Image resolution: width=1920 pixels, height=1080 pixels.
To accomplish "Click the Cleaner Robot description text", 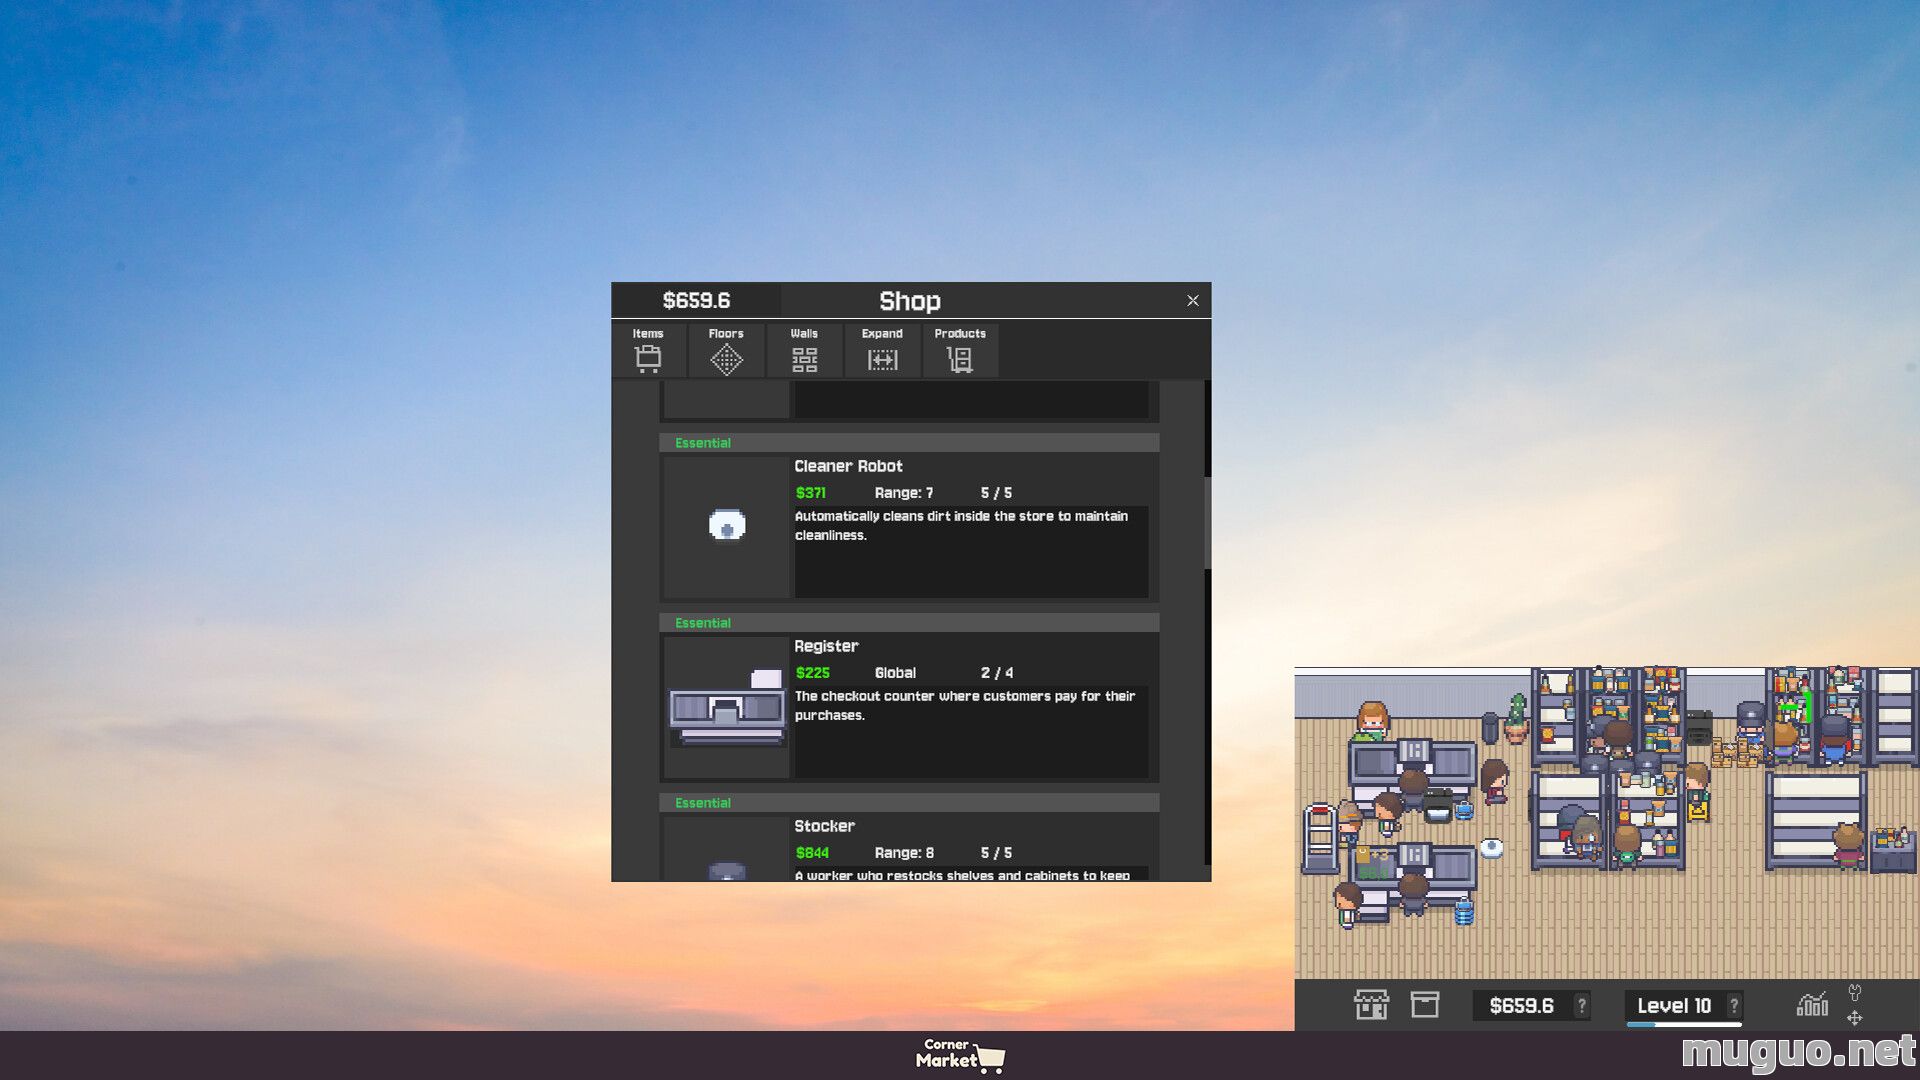I will coord(961,525).
